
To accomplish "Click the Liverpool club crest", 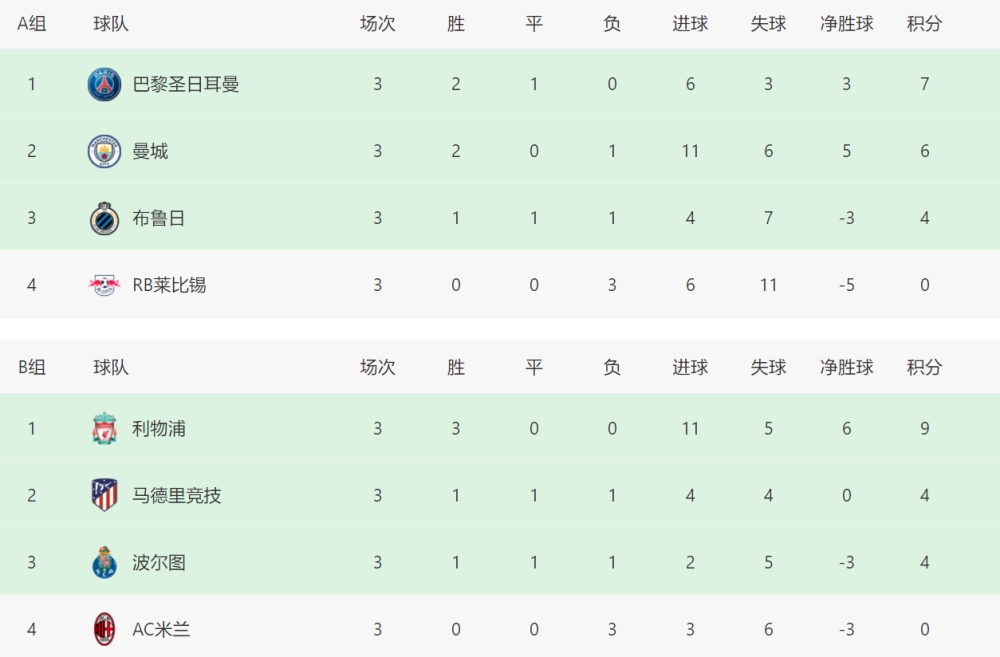I will tap(104, 429).
